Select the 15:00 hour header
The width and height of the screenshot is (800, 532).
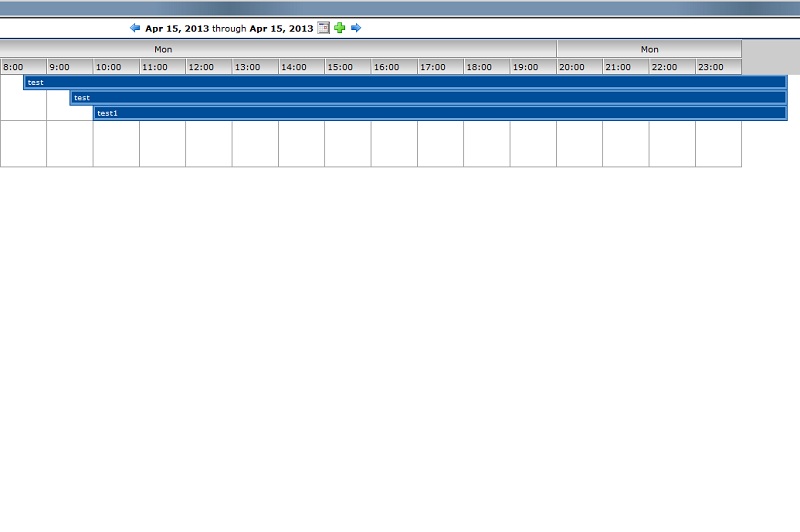point(347,67)
